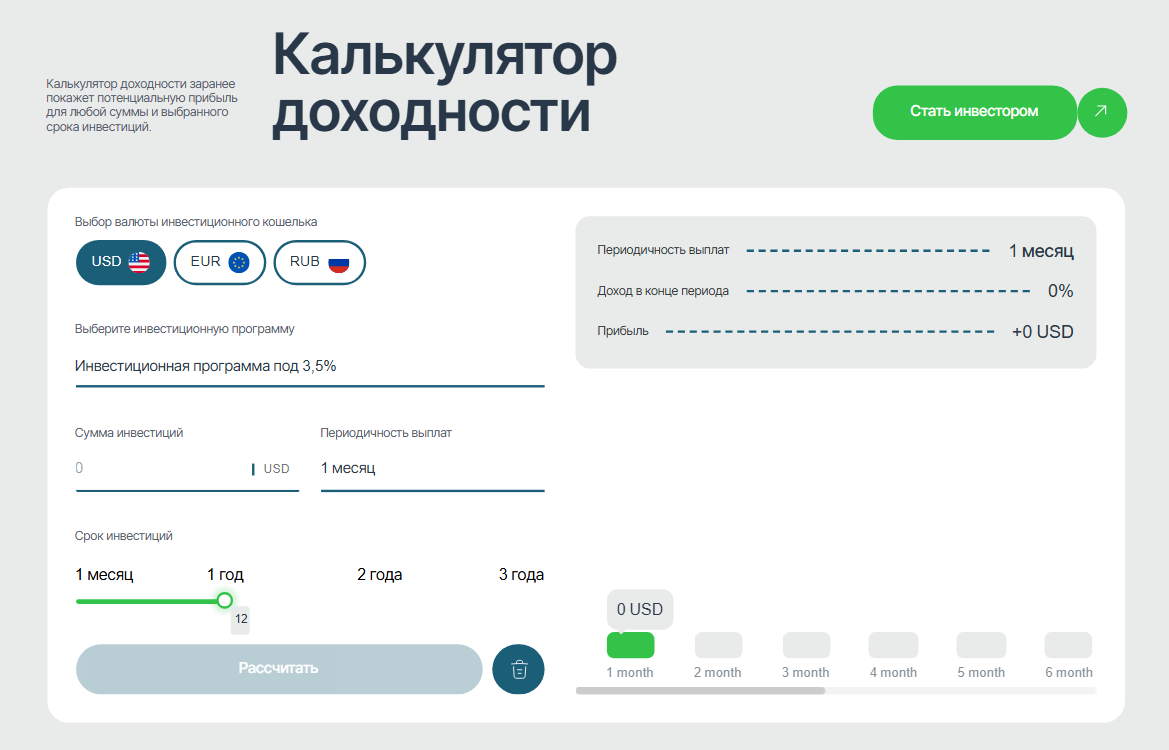Select the 2 month chart bar
Screen dimensions: 1169x750
click(x=718, y=645)
